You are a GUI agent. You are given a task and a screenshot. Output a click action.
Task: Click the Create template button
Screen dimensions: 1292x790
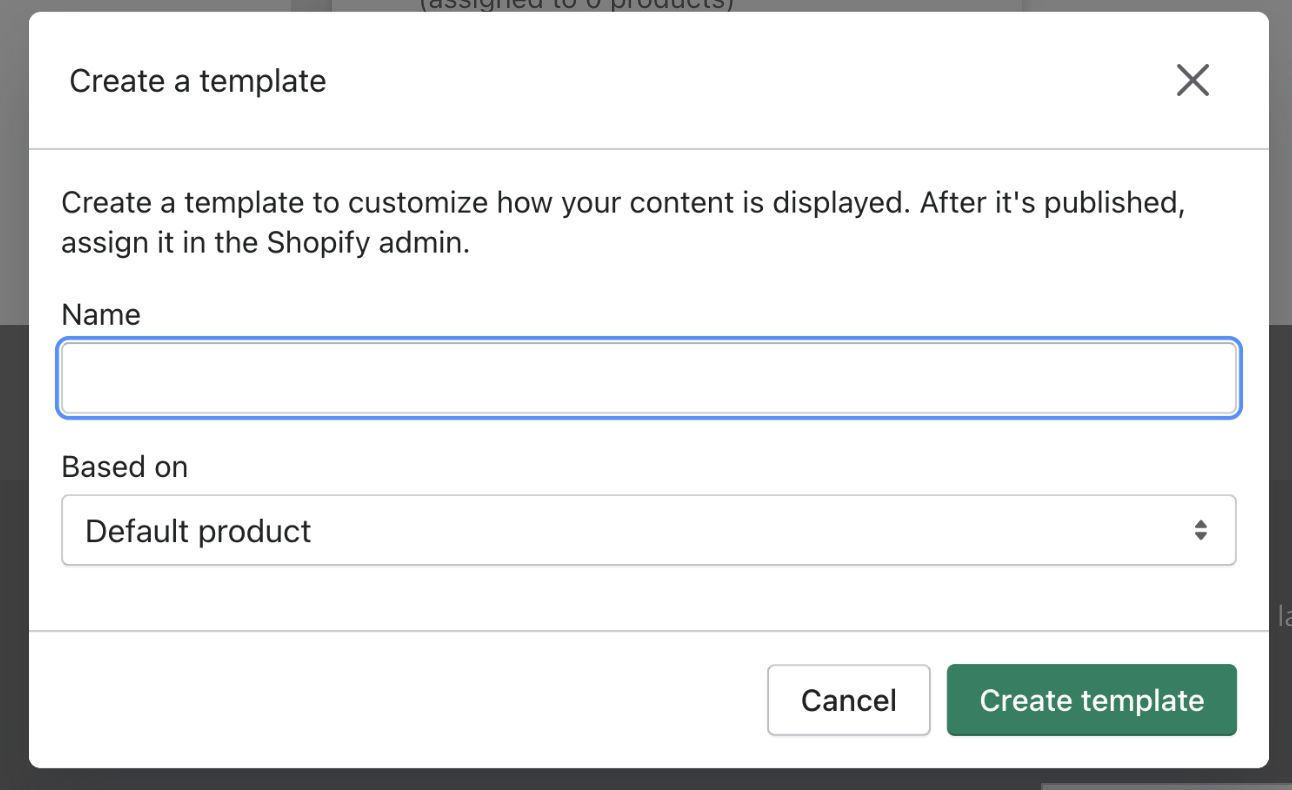point(1092,700)
